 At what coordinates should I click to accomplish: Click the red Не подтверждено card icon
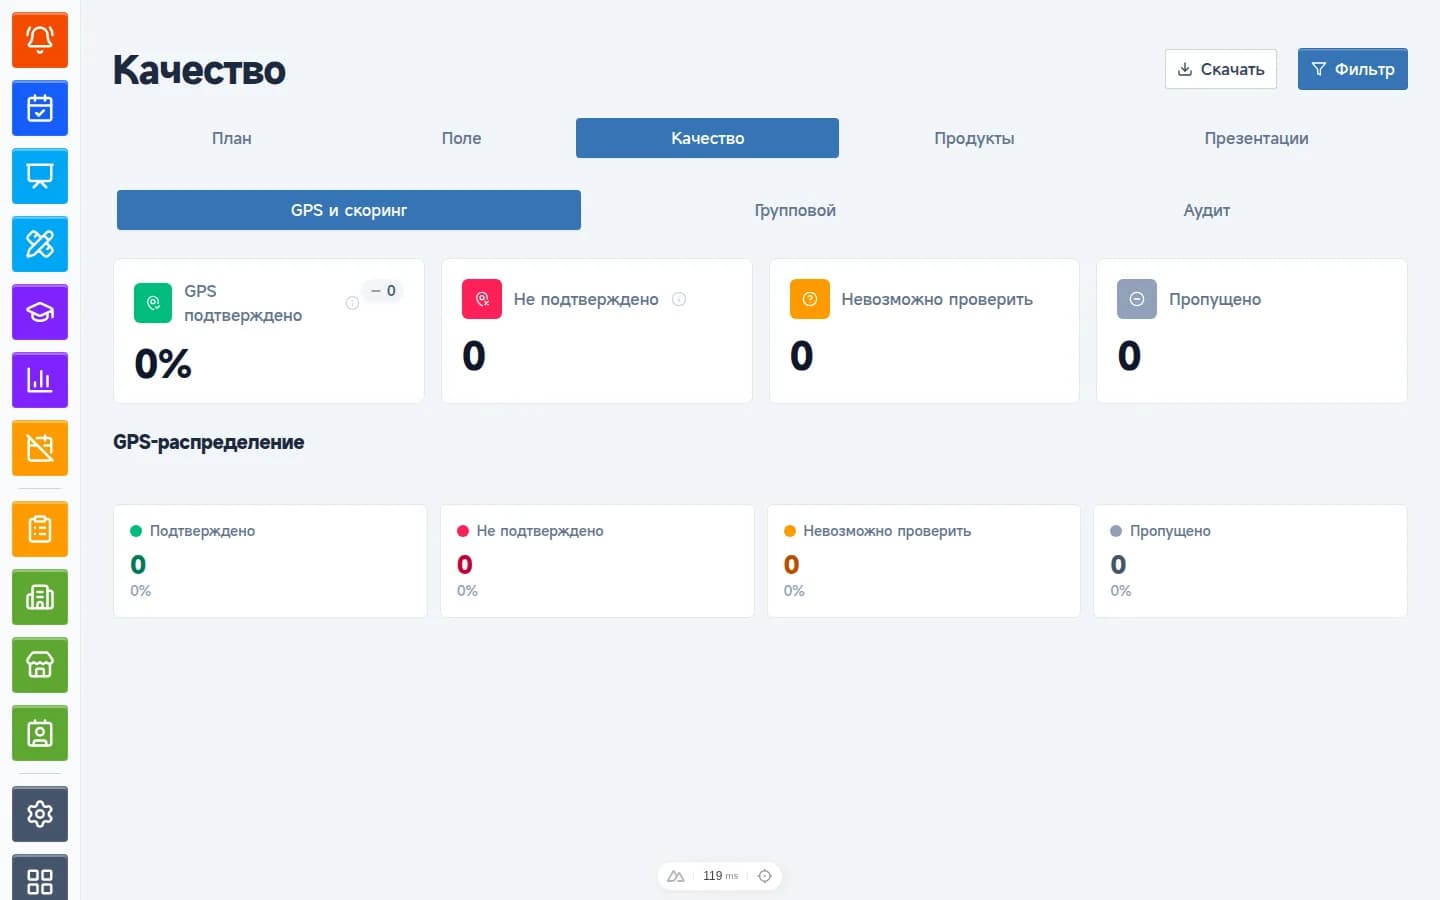coord(482,299)
